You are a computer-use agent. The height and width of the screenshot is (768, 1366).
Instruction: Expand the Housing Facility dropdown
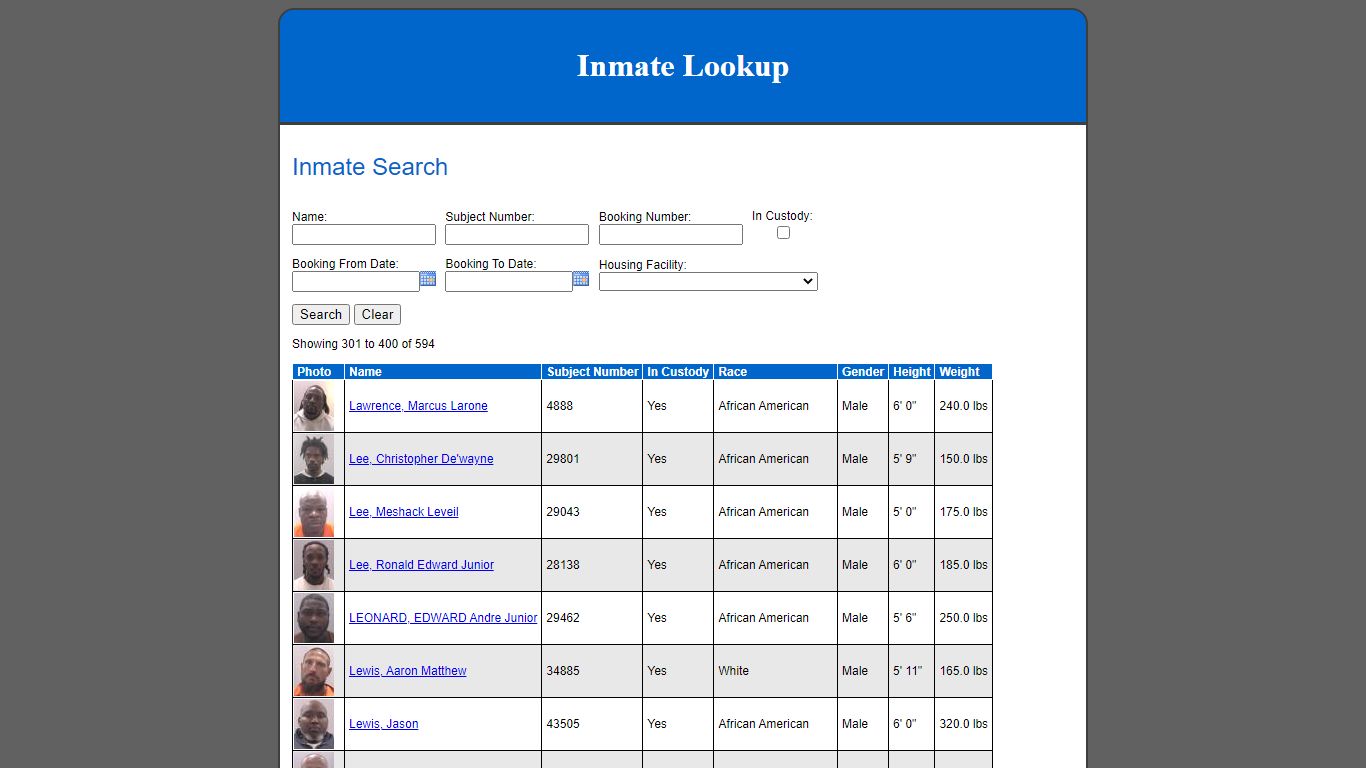[x=708, y=282]
